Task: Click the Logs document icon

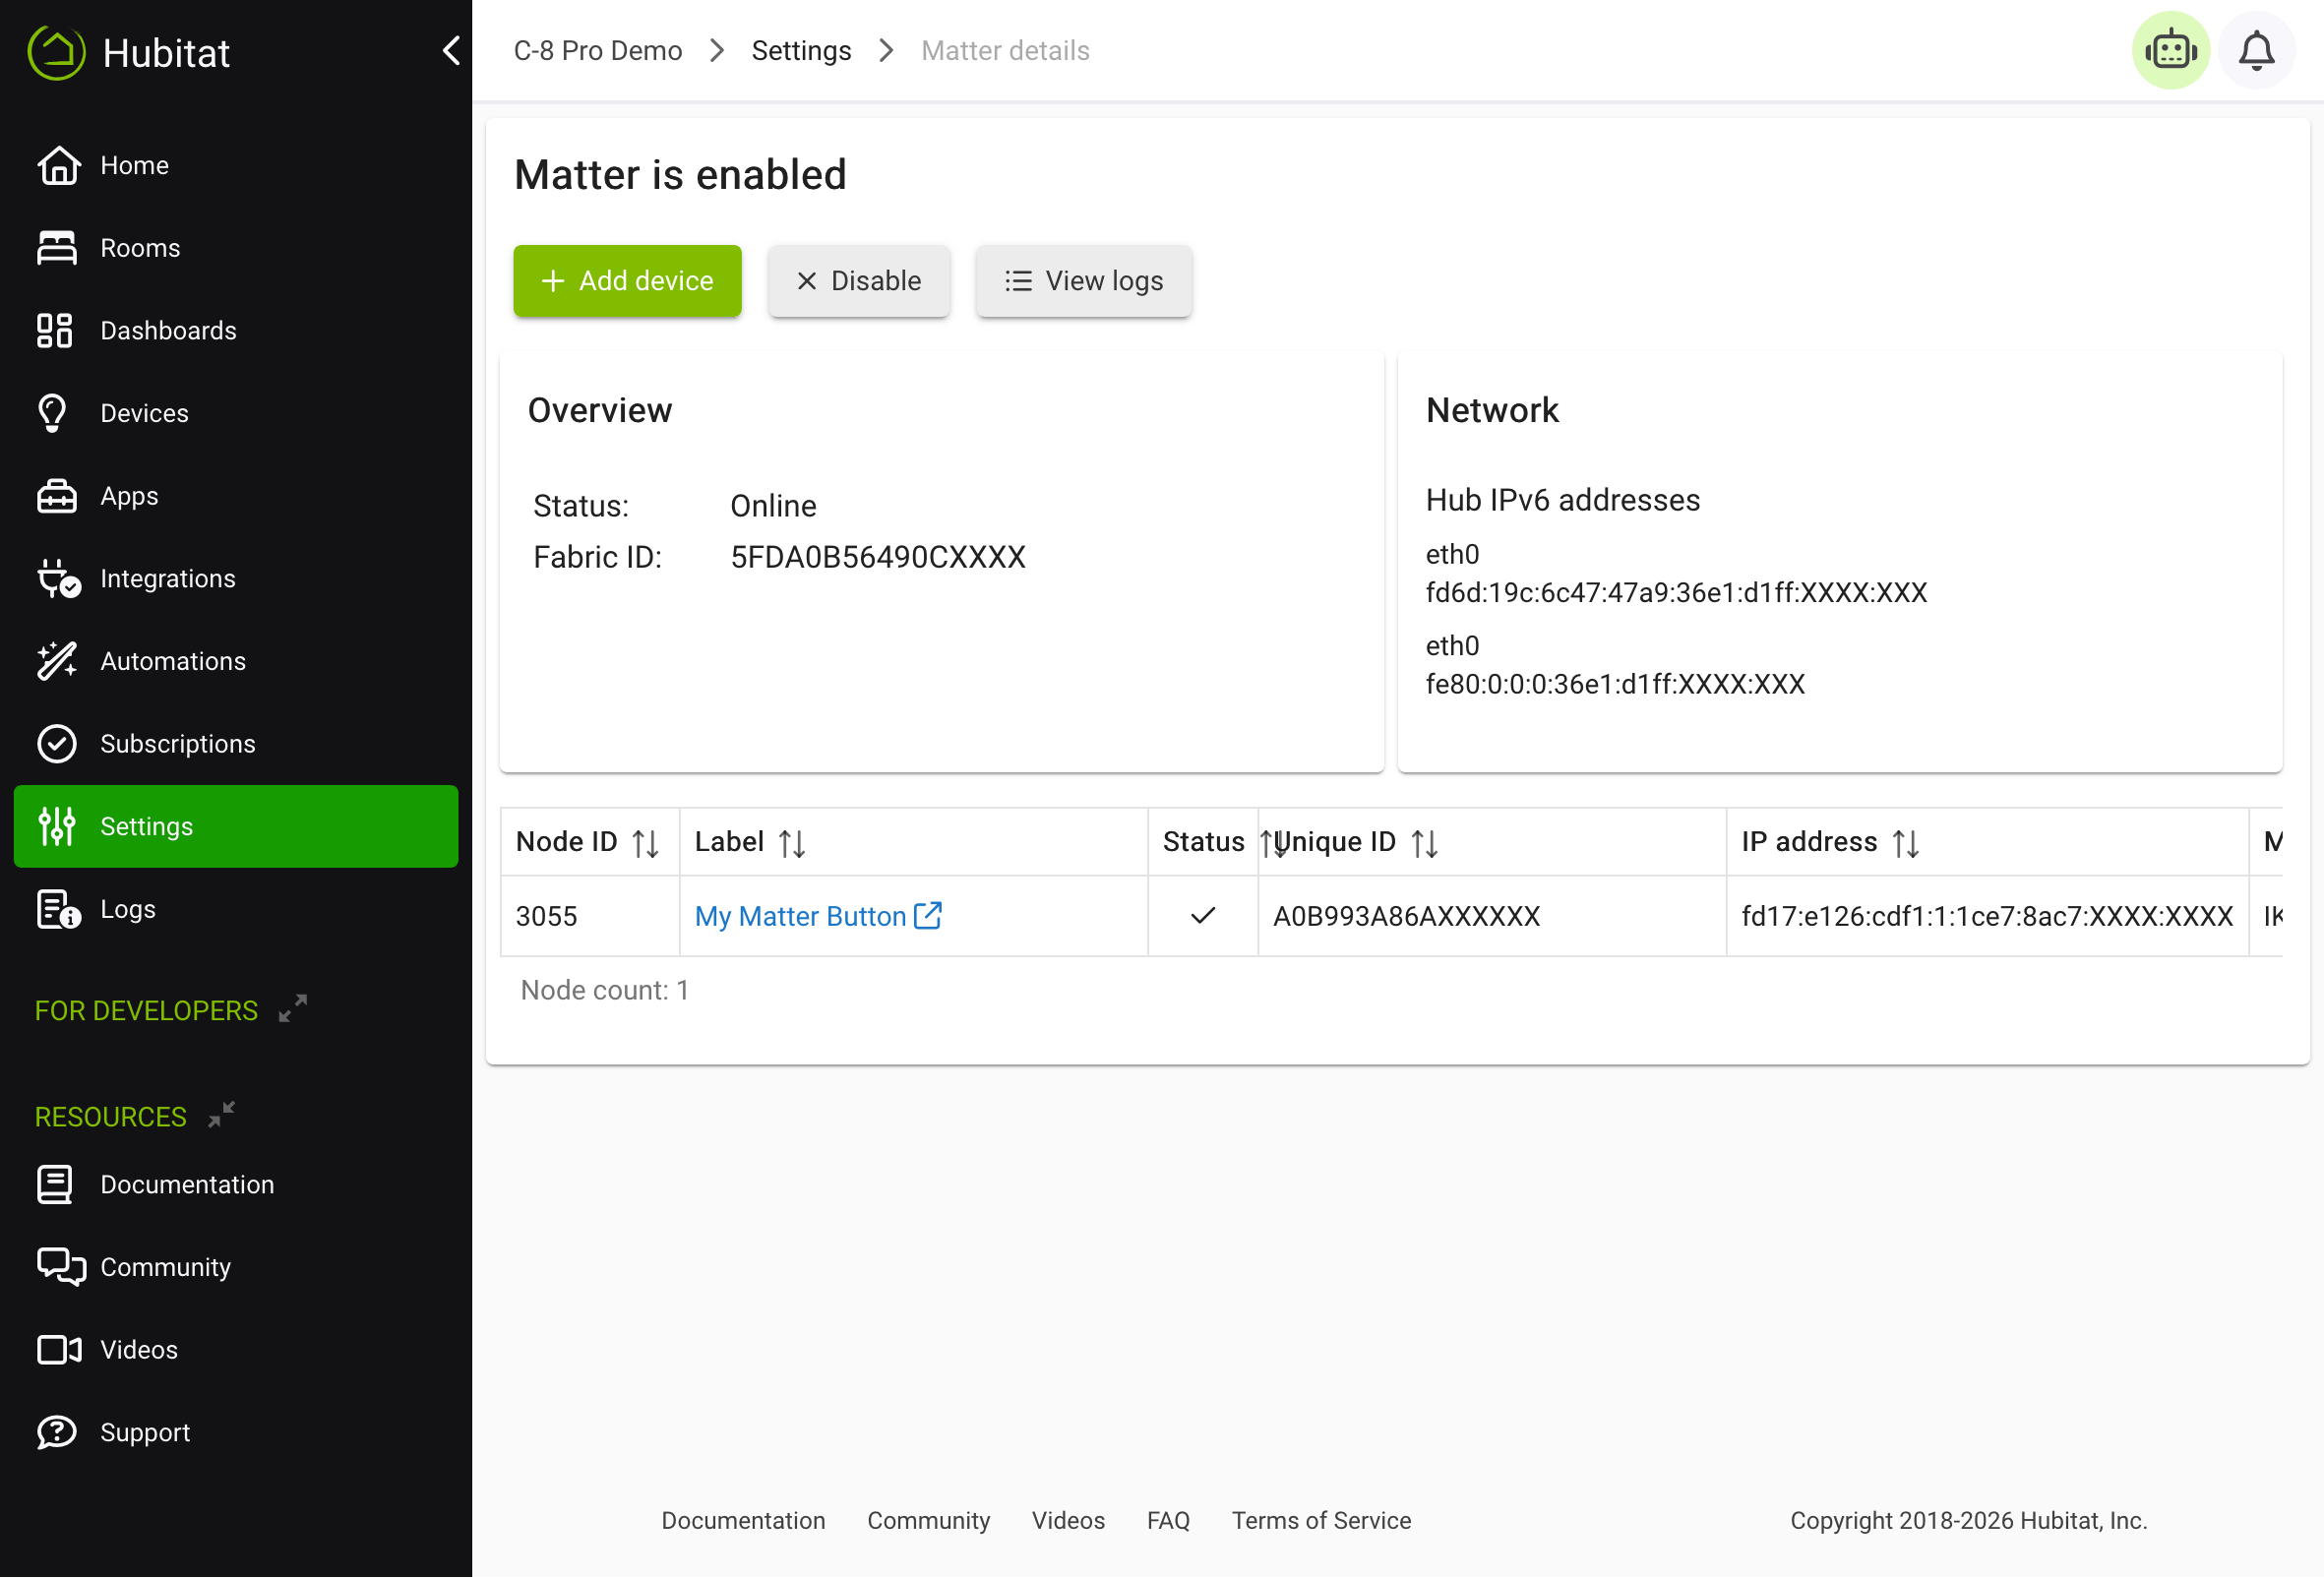Action: point(58,910)
